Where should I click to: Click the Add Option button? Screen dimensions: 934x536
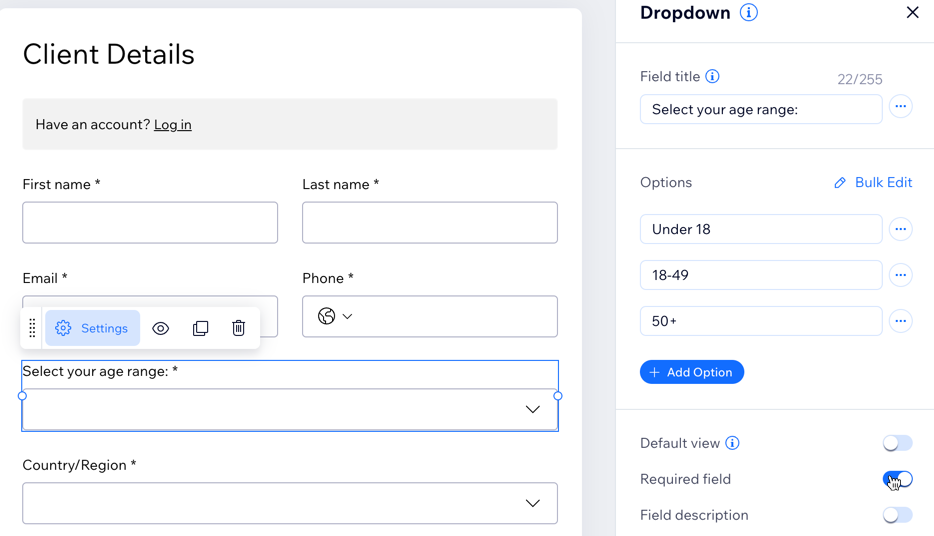691,372
